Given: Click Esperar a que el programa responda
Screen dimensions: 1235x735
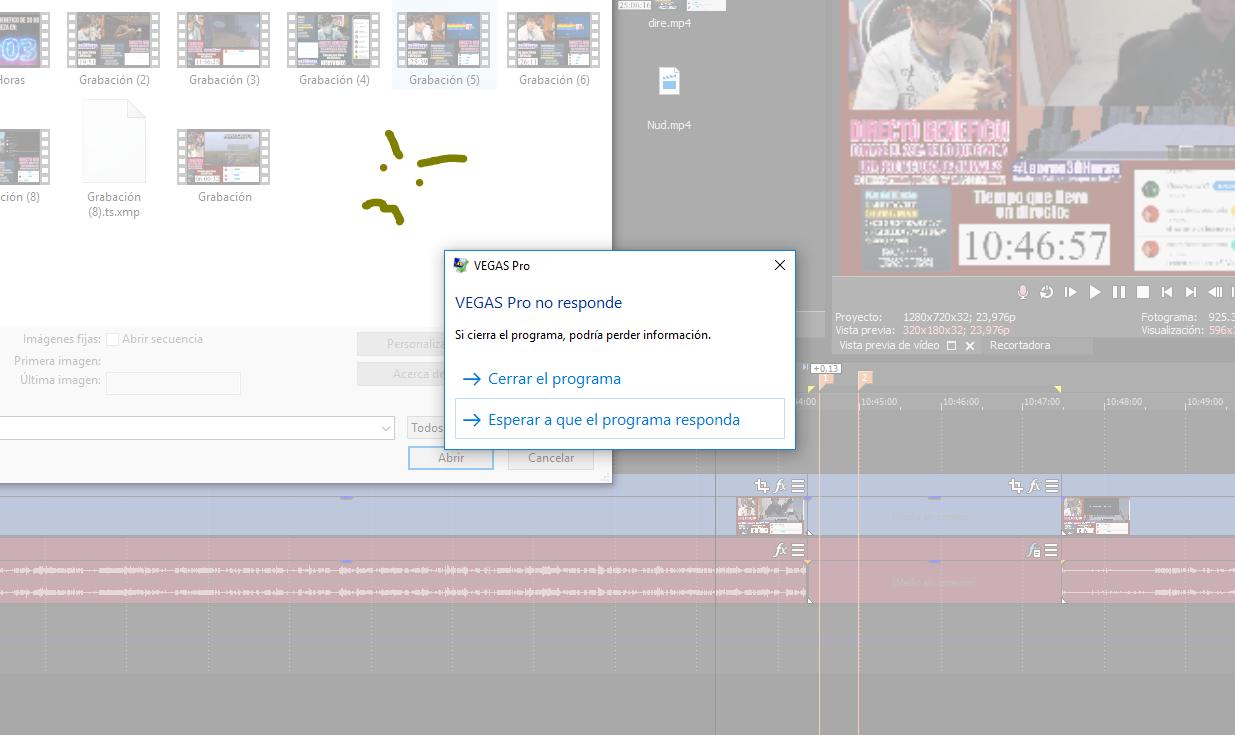Looking at the screenshot, I should click(x=614, y=419).
